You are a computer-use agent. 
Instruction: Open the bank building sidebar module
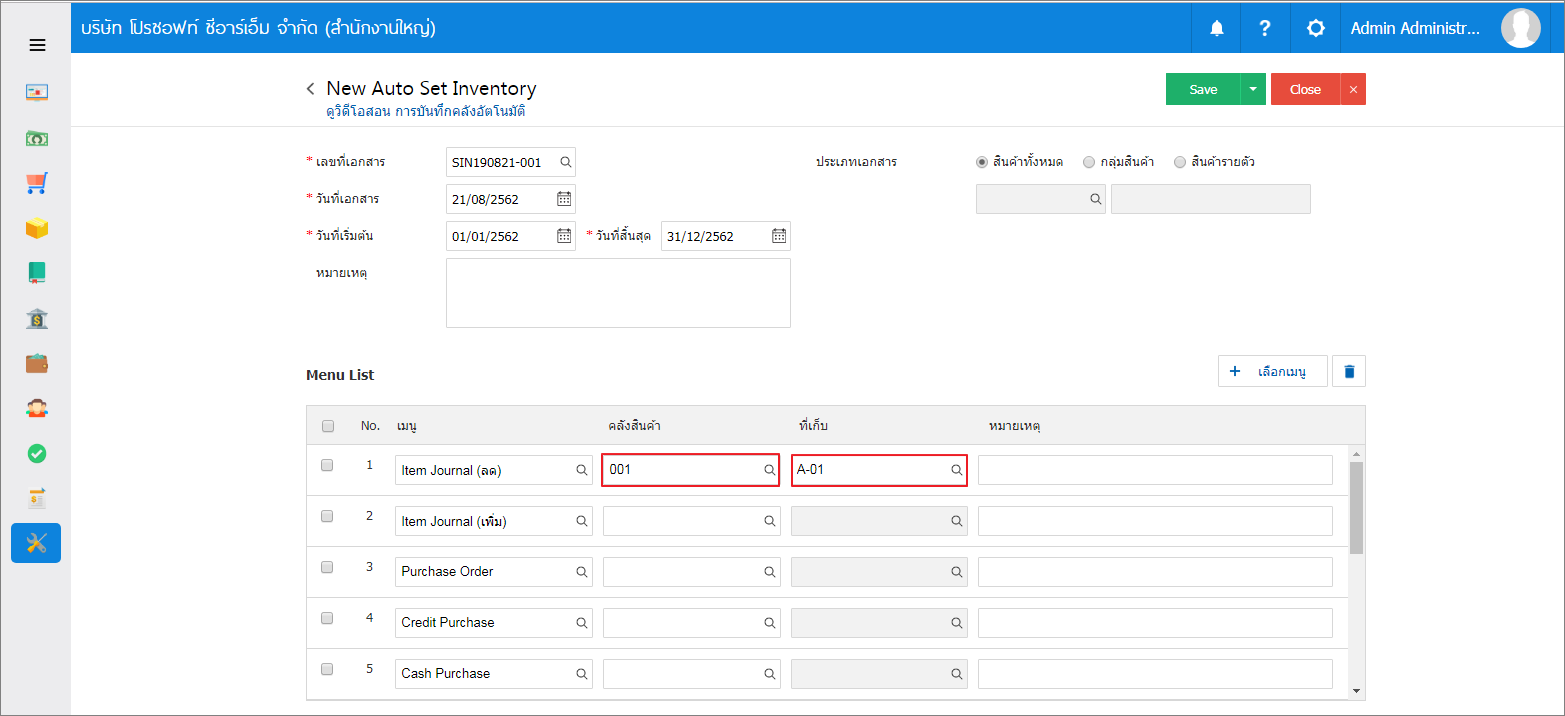[37, 318]
